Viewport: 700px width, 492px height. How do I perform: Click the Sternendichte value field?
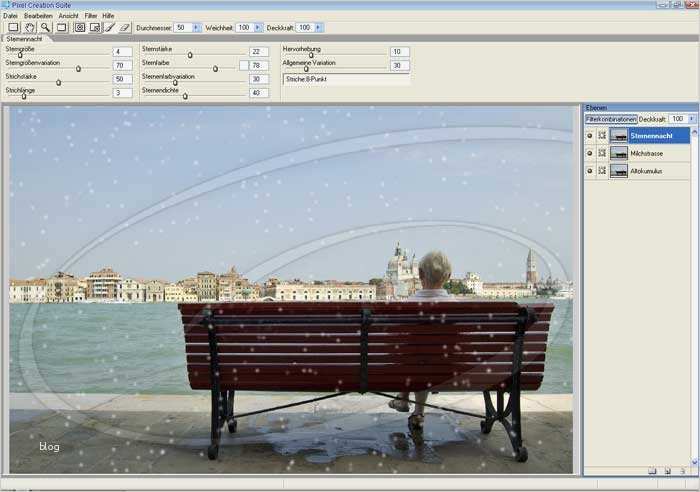259,93
